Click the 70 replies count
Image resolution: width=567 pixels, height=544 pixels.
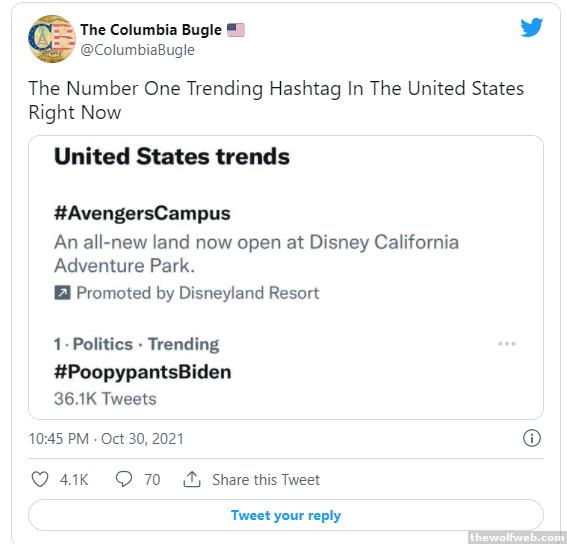pos(152,480)
